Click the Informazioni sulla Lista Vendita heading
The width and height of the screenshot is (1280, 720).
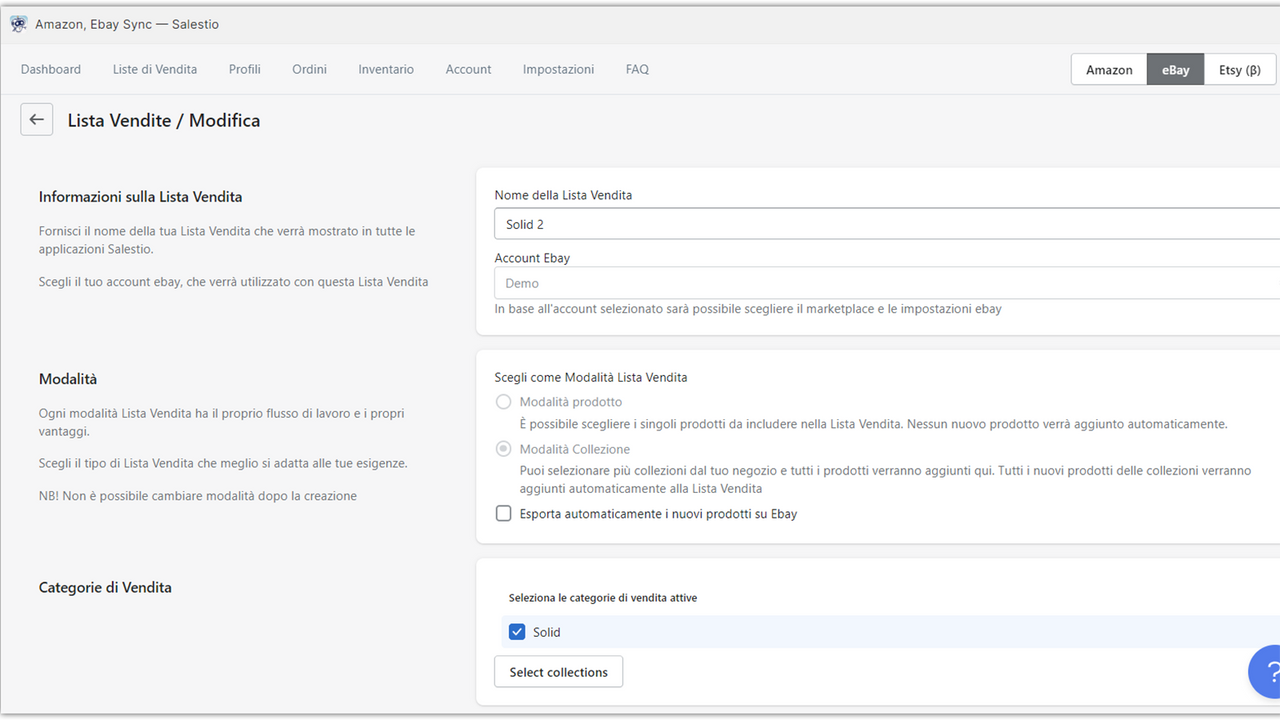[141, 197]
